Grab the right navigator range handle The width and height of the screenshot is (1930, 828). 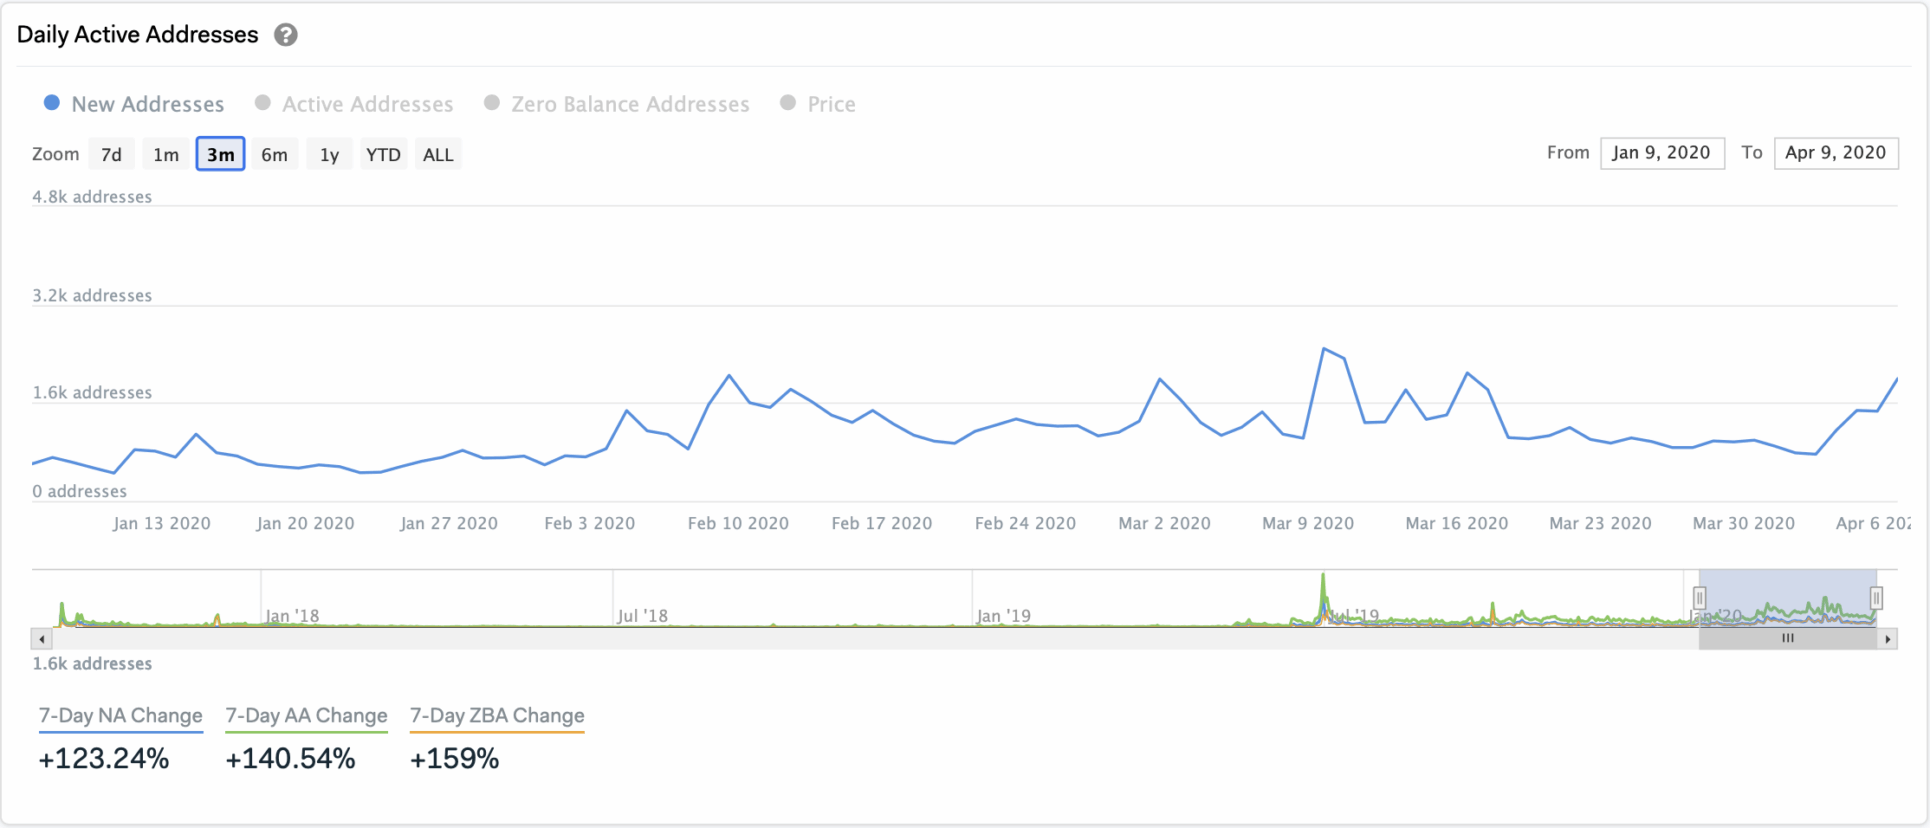tap(1876, 598)
